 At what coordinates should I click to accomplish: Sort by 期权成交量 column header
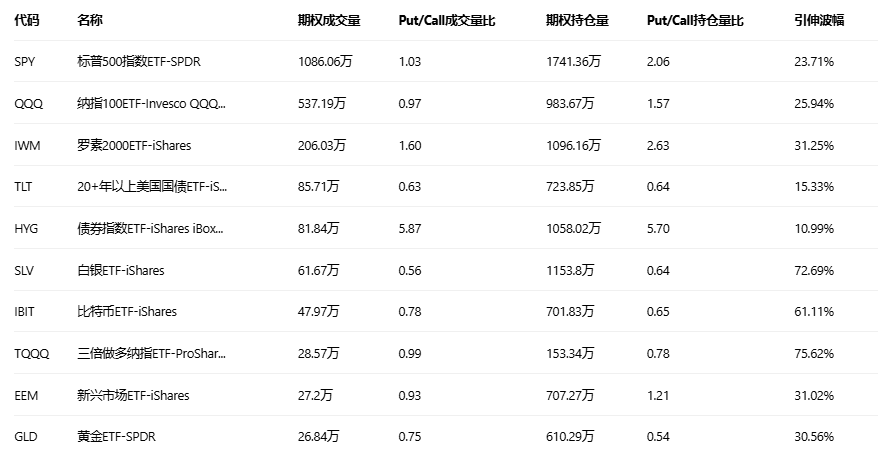tap(329, 20)
